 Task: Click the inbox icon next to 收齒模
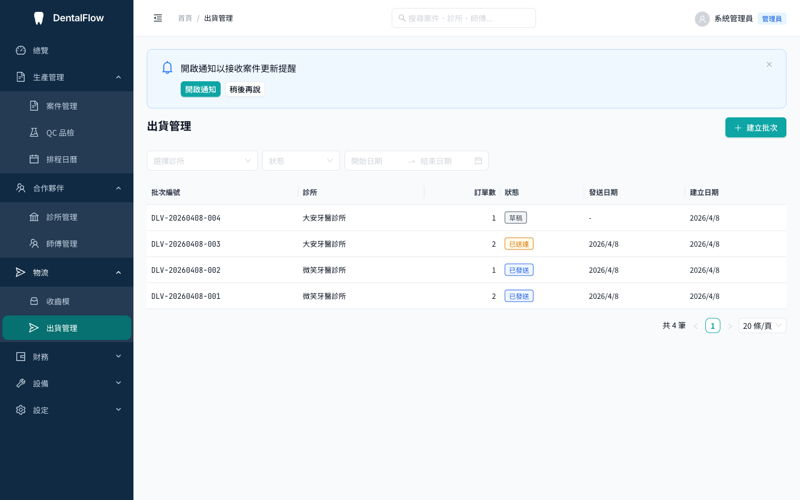[34, 301]
